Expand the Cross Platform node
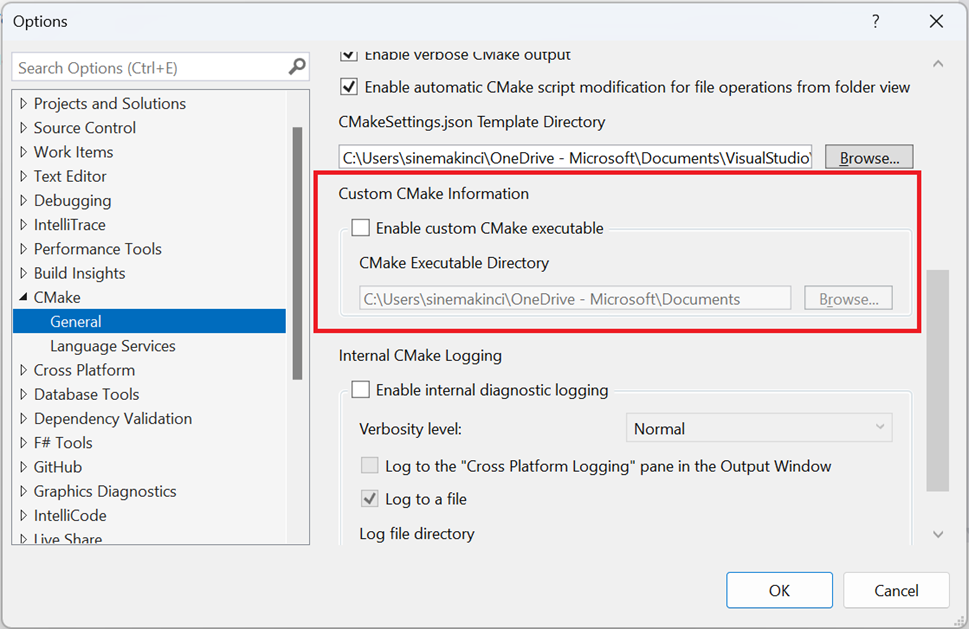Screen dimensions: 969x629 (x=25, y=370)
